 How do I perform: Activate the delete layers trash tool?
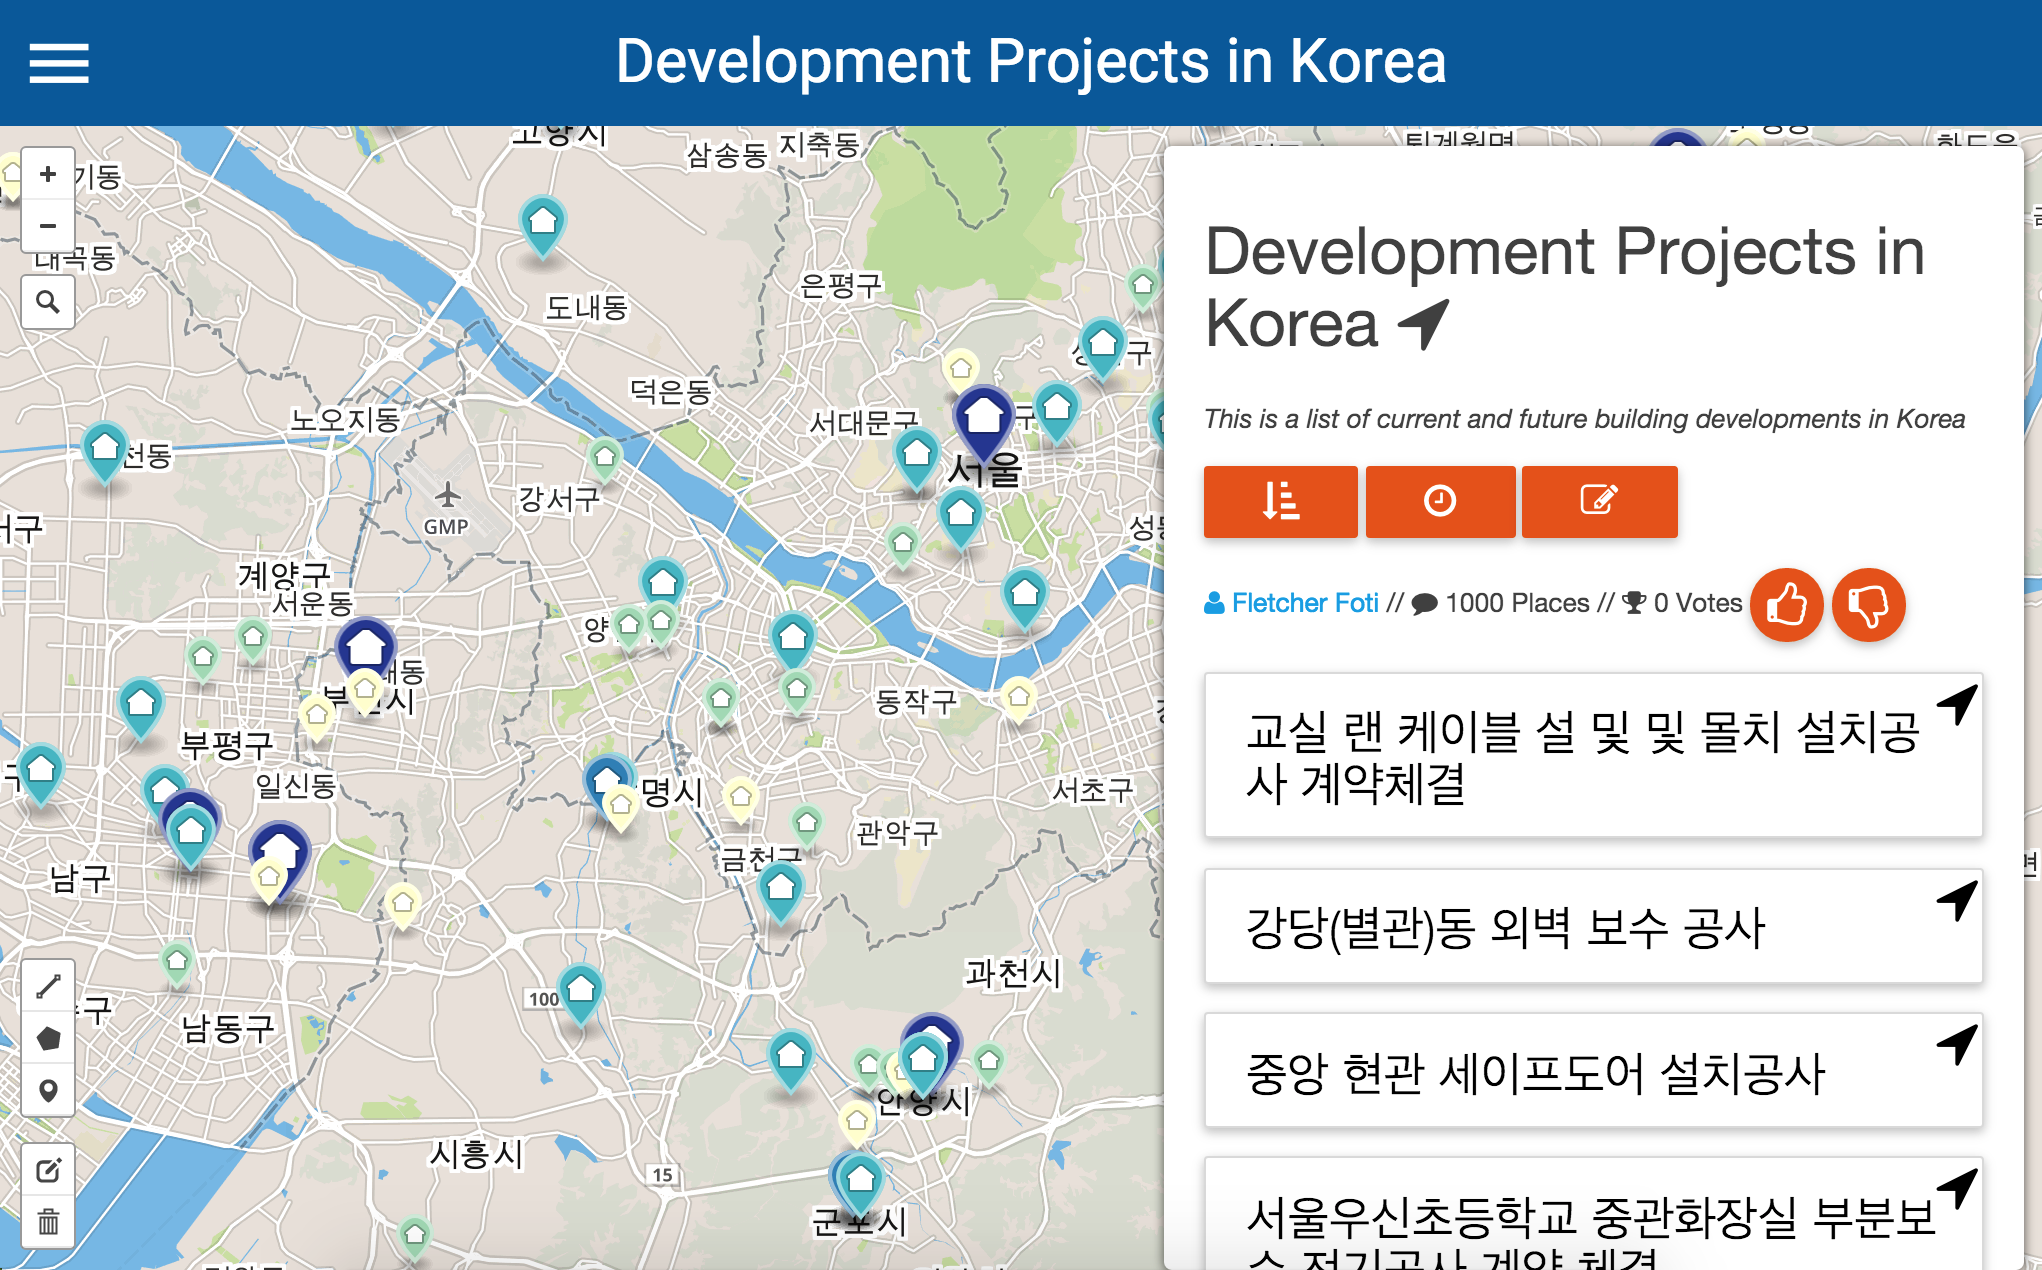(x=48, y=1222)
